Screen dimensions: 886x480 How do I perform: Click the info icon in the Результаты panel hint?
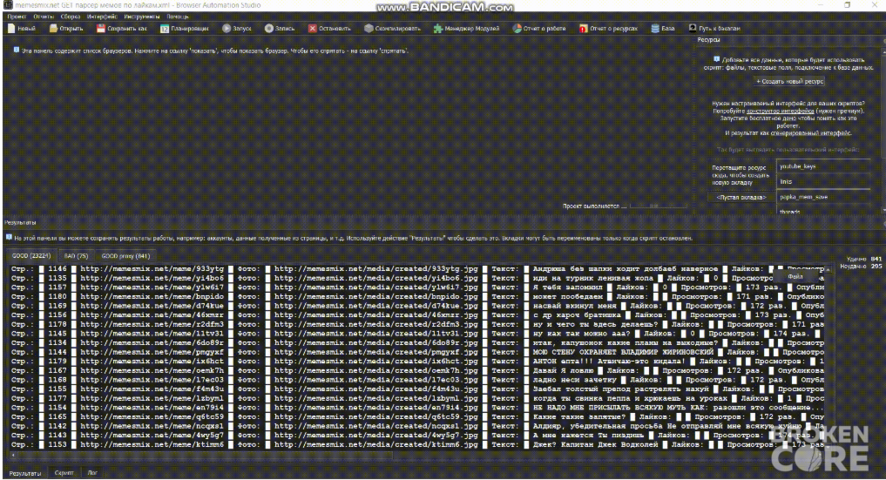point(9,237)
